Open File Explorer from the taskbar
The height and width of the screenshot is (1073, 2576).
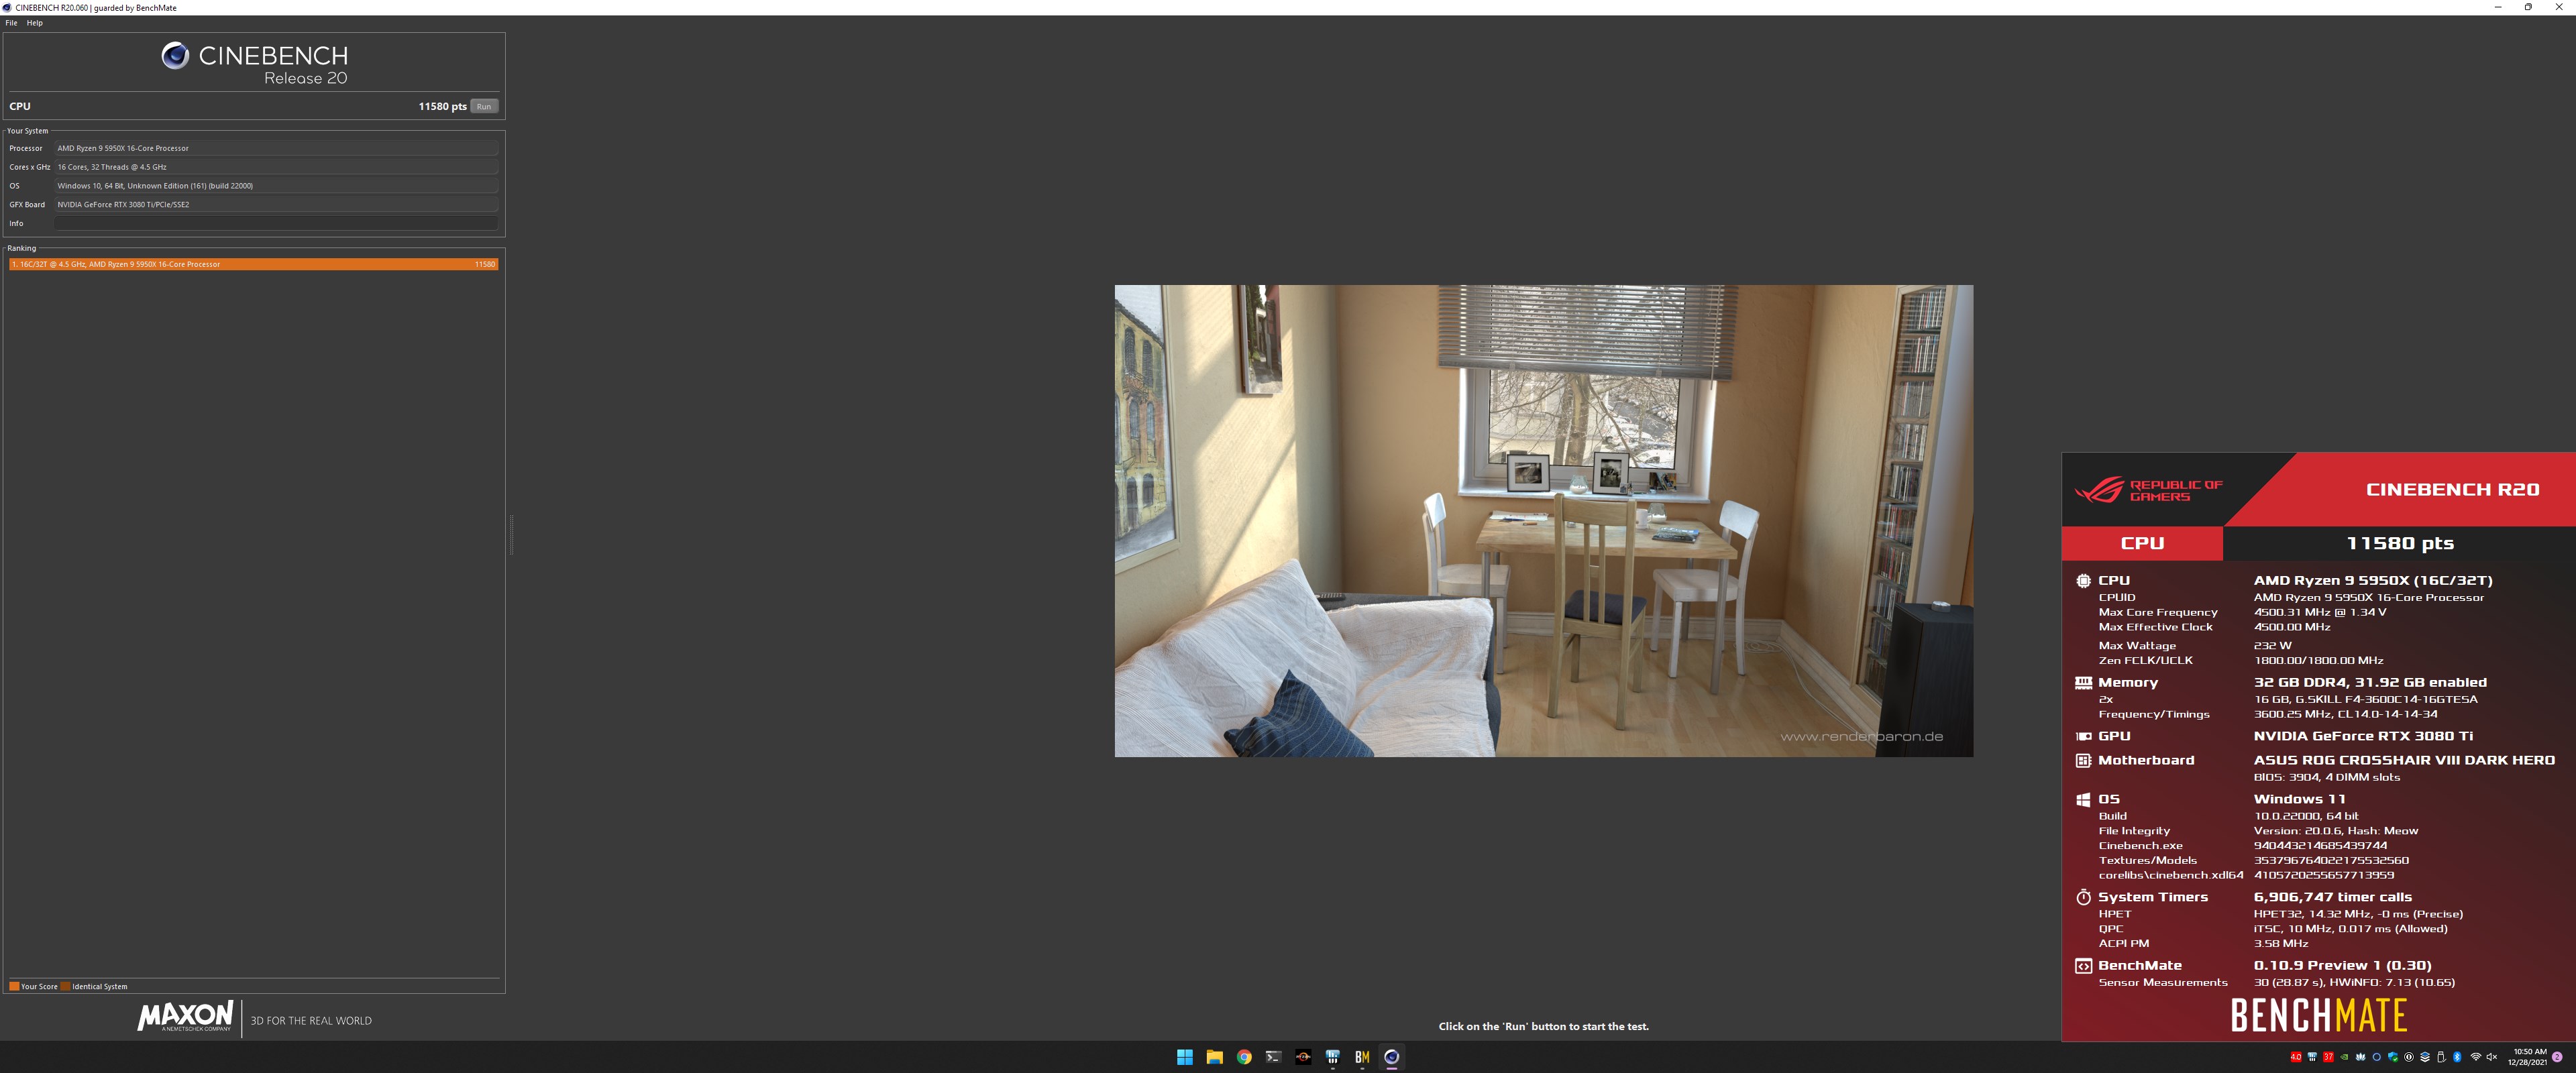[1214, 1057]
